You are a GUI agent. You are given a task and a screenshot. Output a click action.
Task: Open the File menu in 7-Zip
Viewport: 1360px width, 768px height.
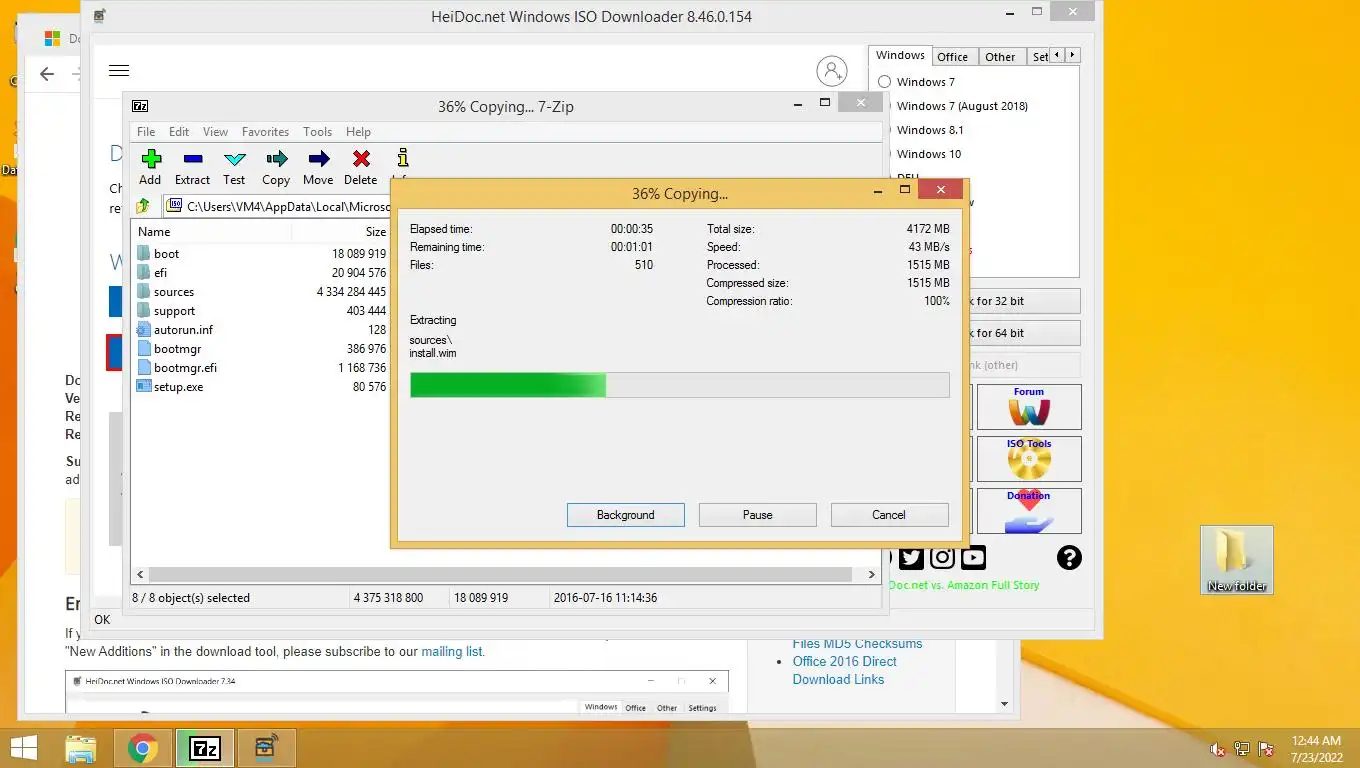pos(146,132)
